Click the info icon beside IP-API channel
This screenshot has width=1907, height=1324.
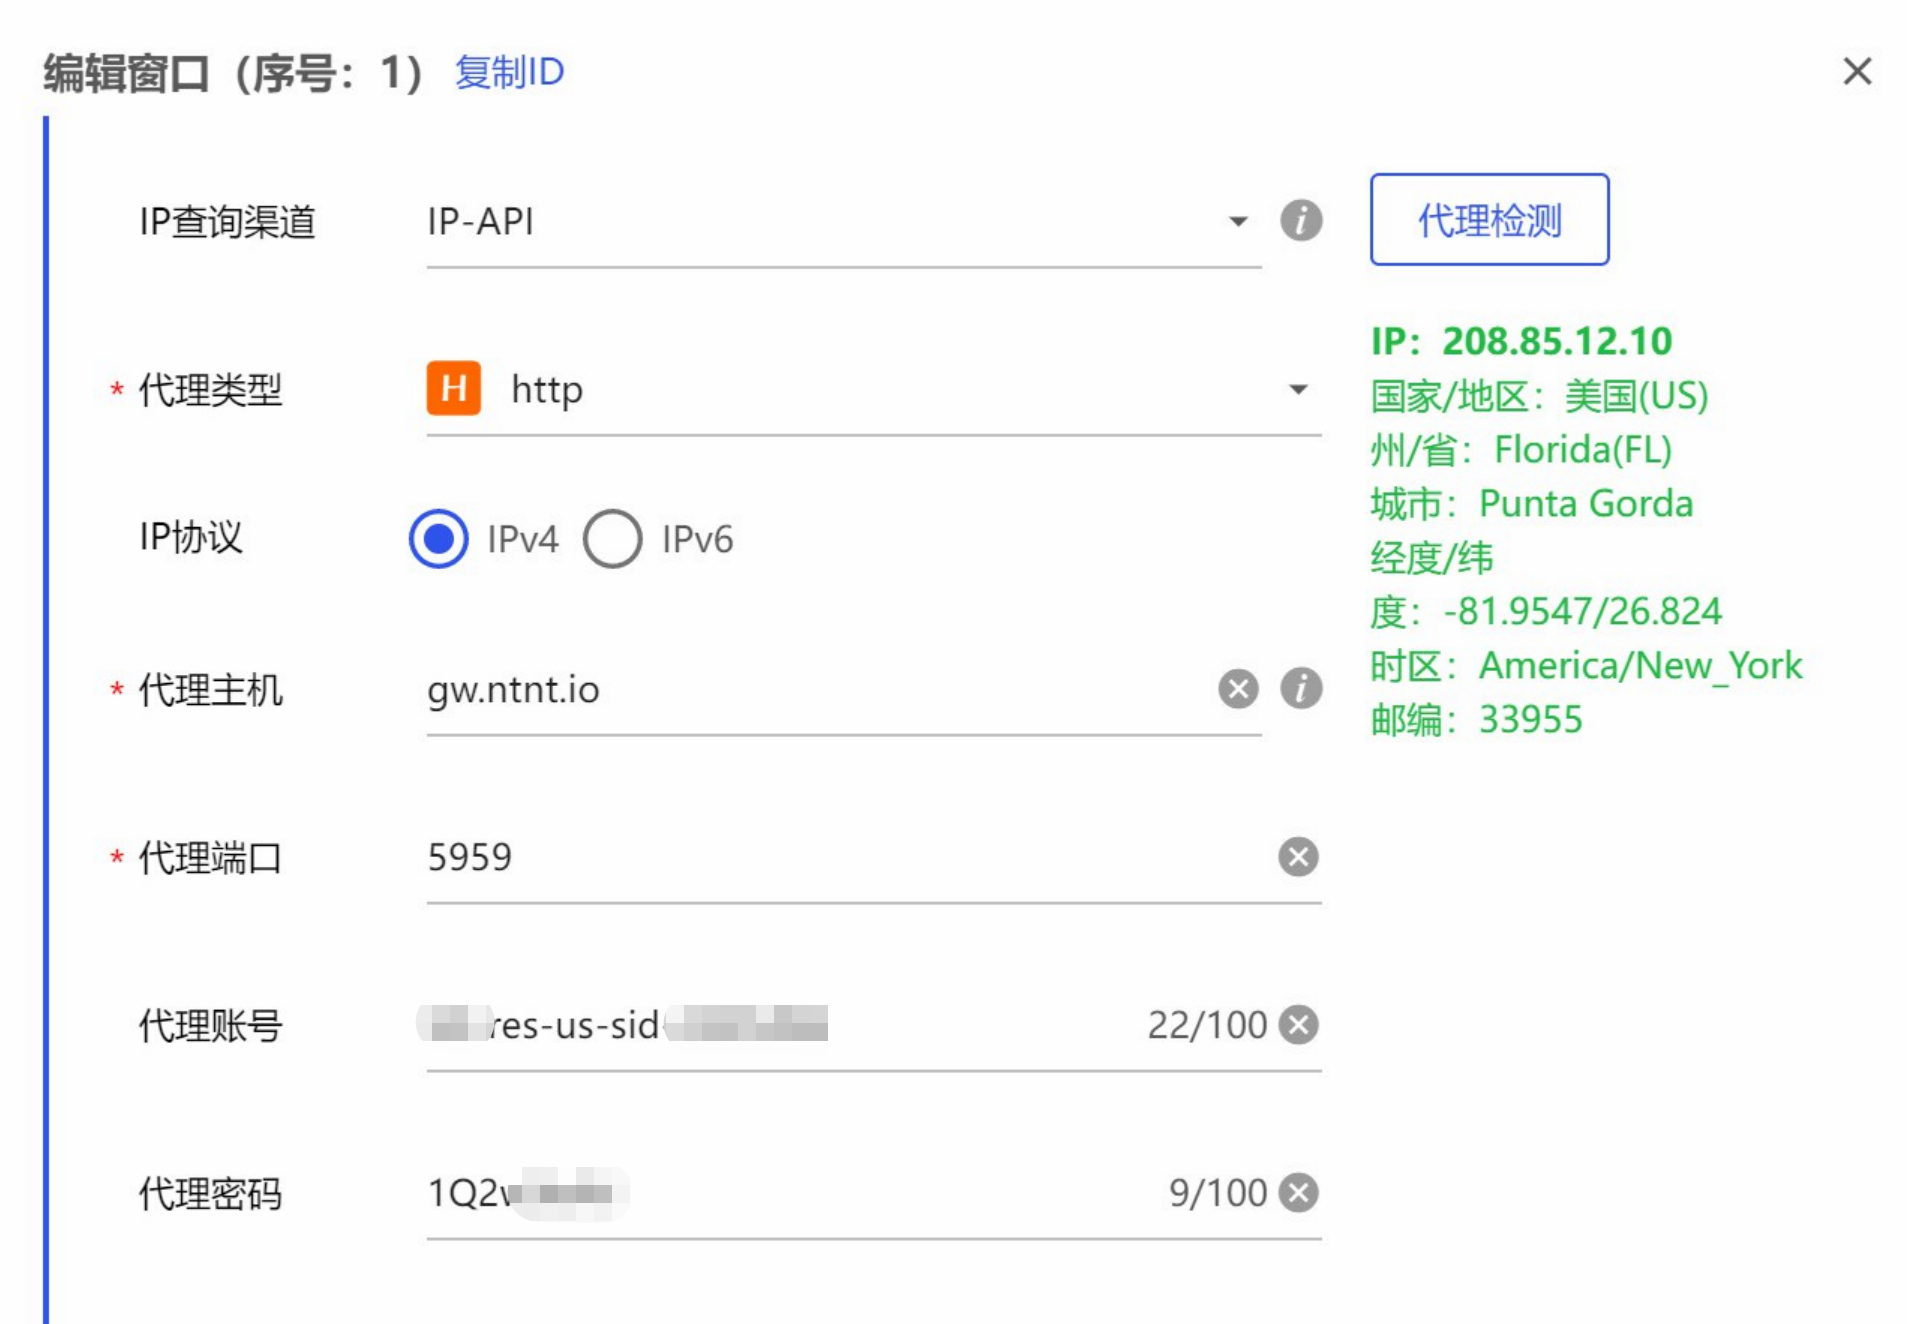[1300, 221]
